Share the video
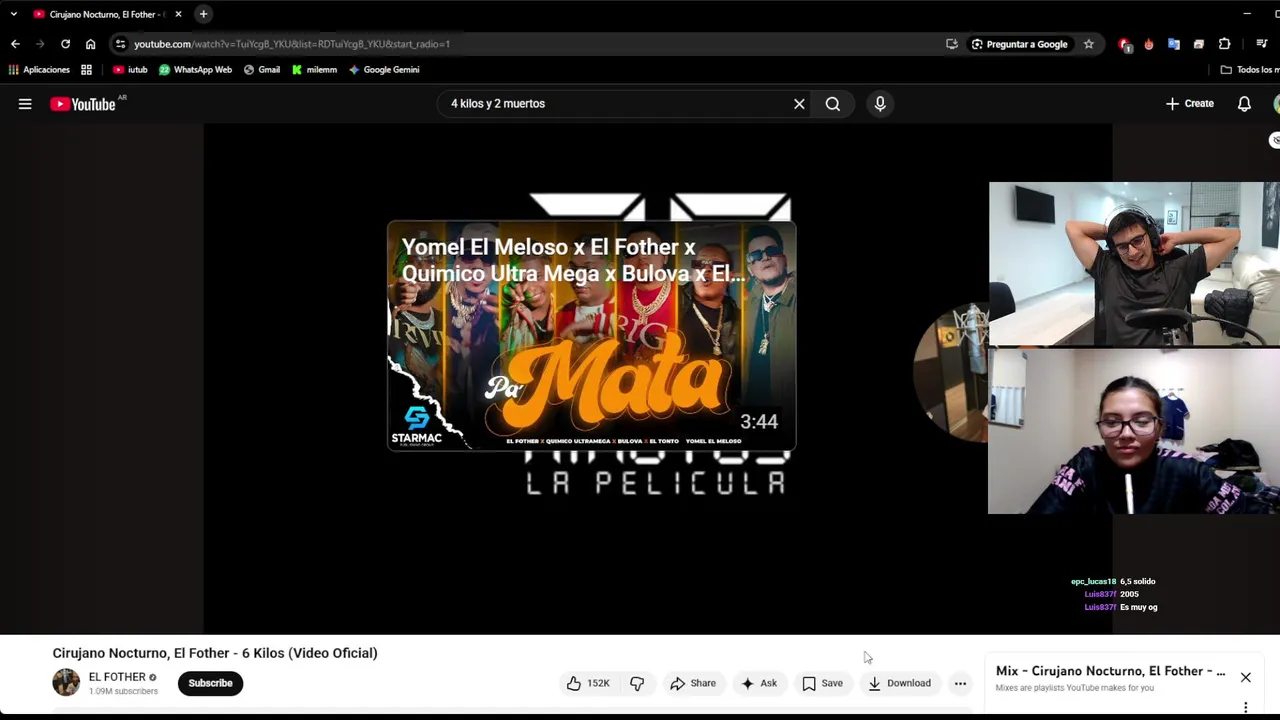 tap(693, 683)
